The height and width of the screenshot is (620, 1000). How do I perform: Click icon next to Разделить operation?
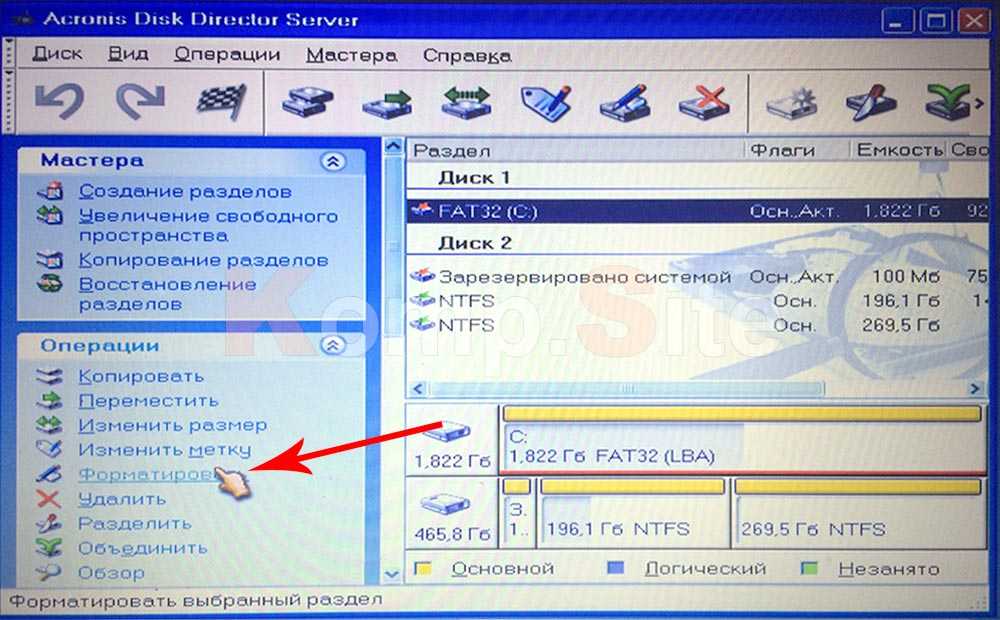click(x=50, y=524)
